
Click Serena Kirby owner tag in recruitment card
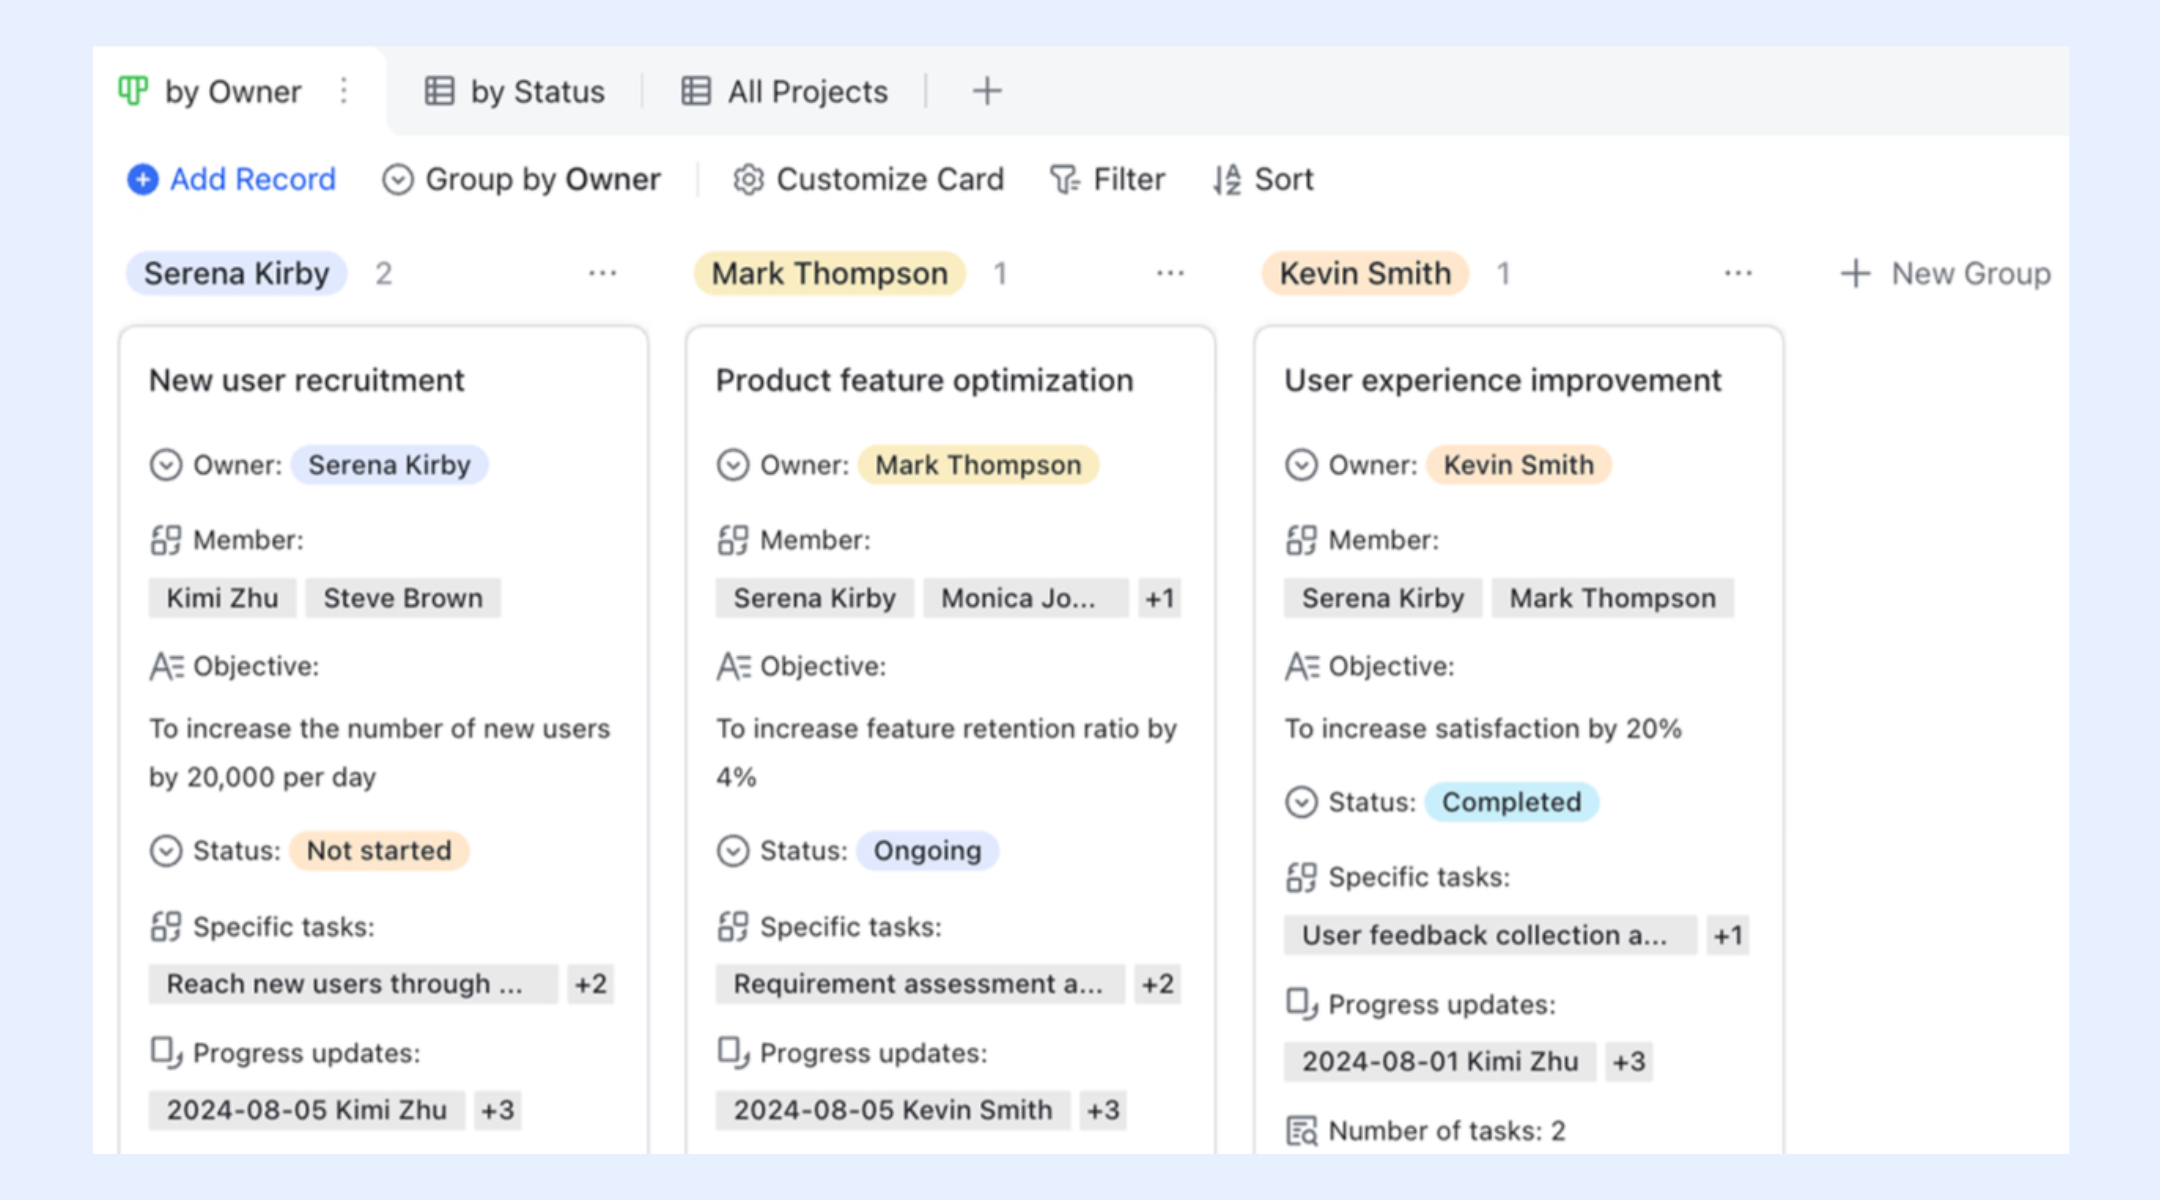[389, 465]
